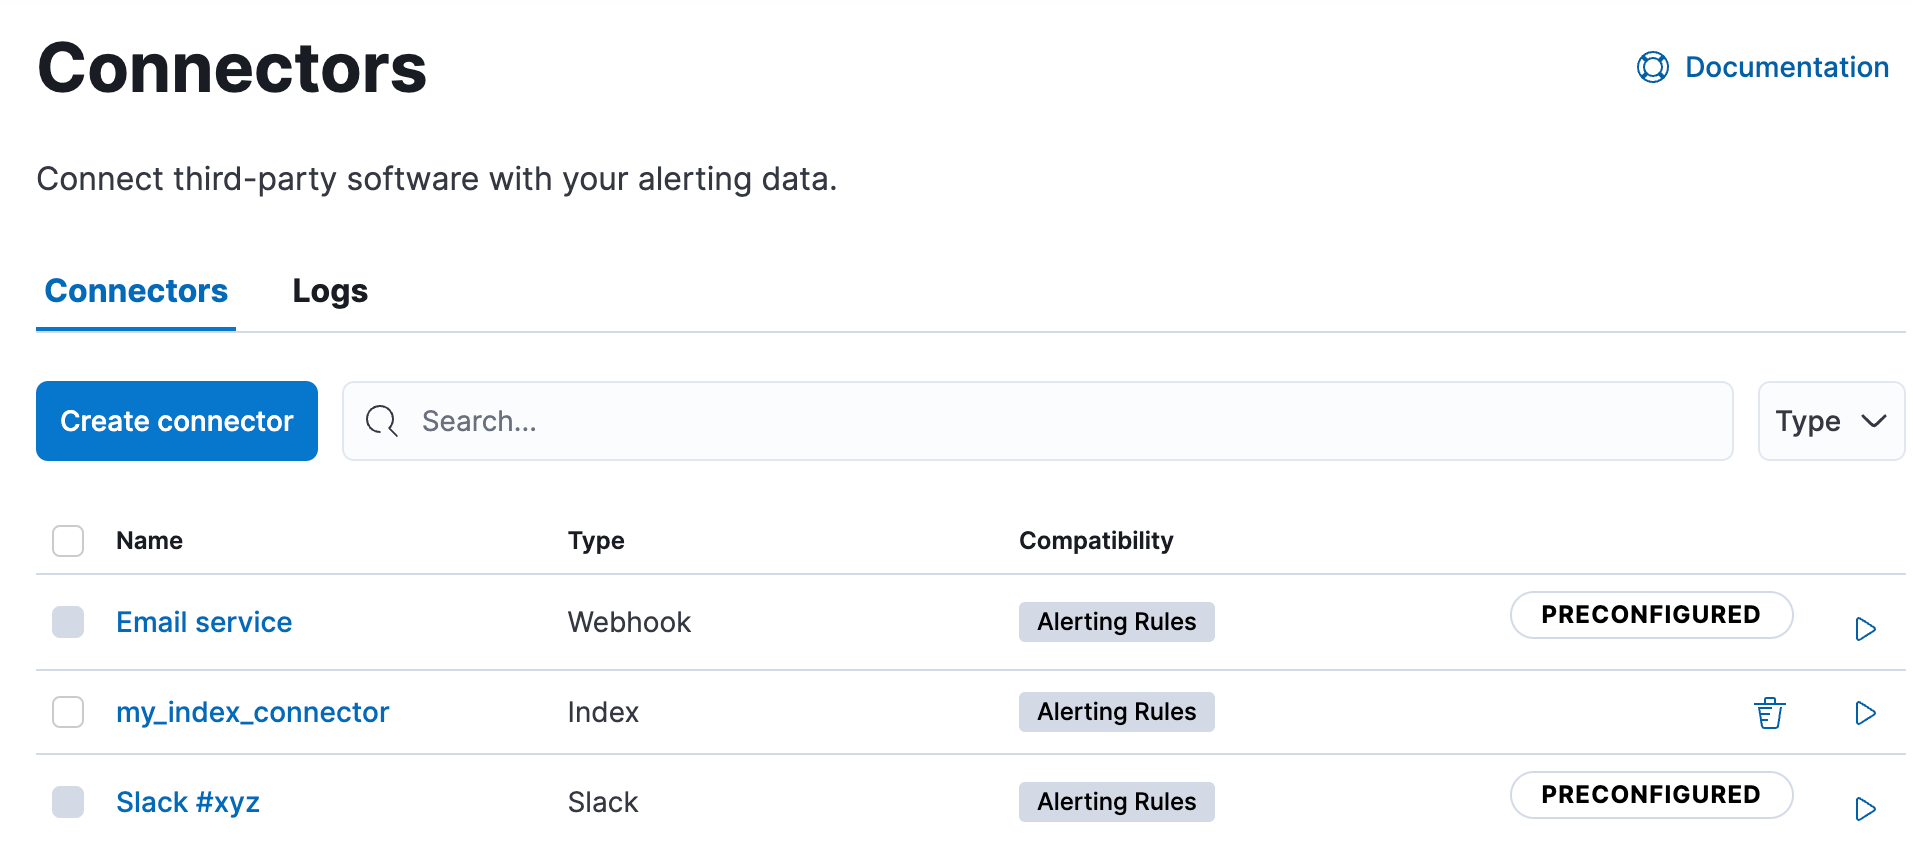Open the Slack #xyz connector link
Image resolution: width=1913 pixels, height=844 pixels.
(x=188, y=802)
